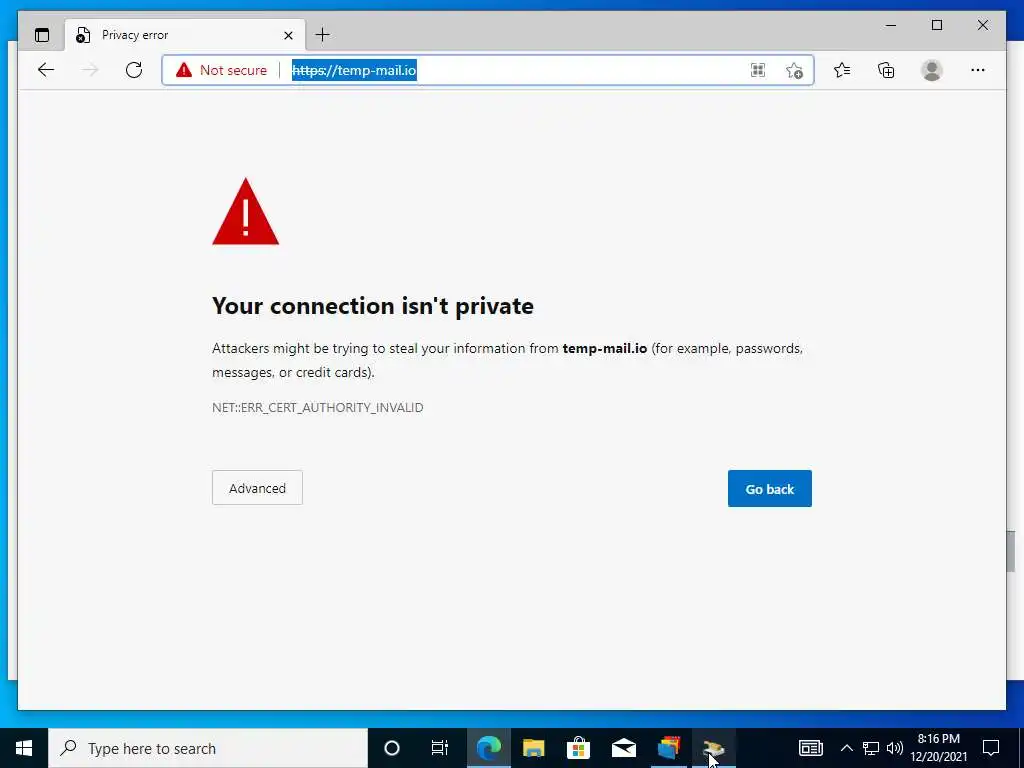The width and height of the screenshot is (1024, 768).
Task: Open Settings and more ellipsis menu
Action: [978, 70]
